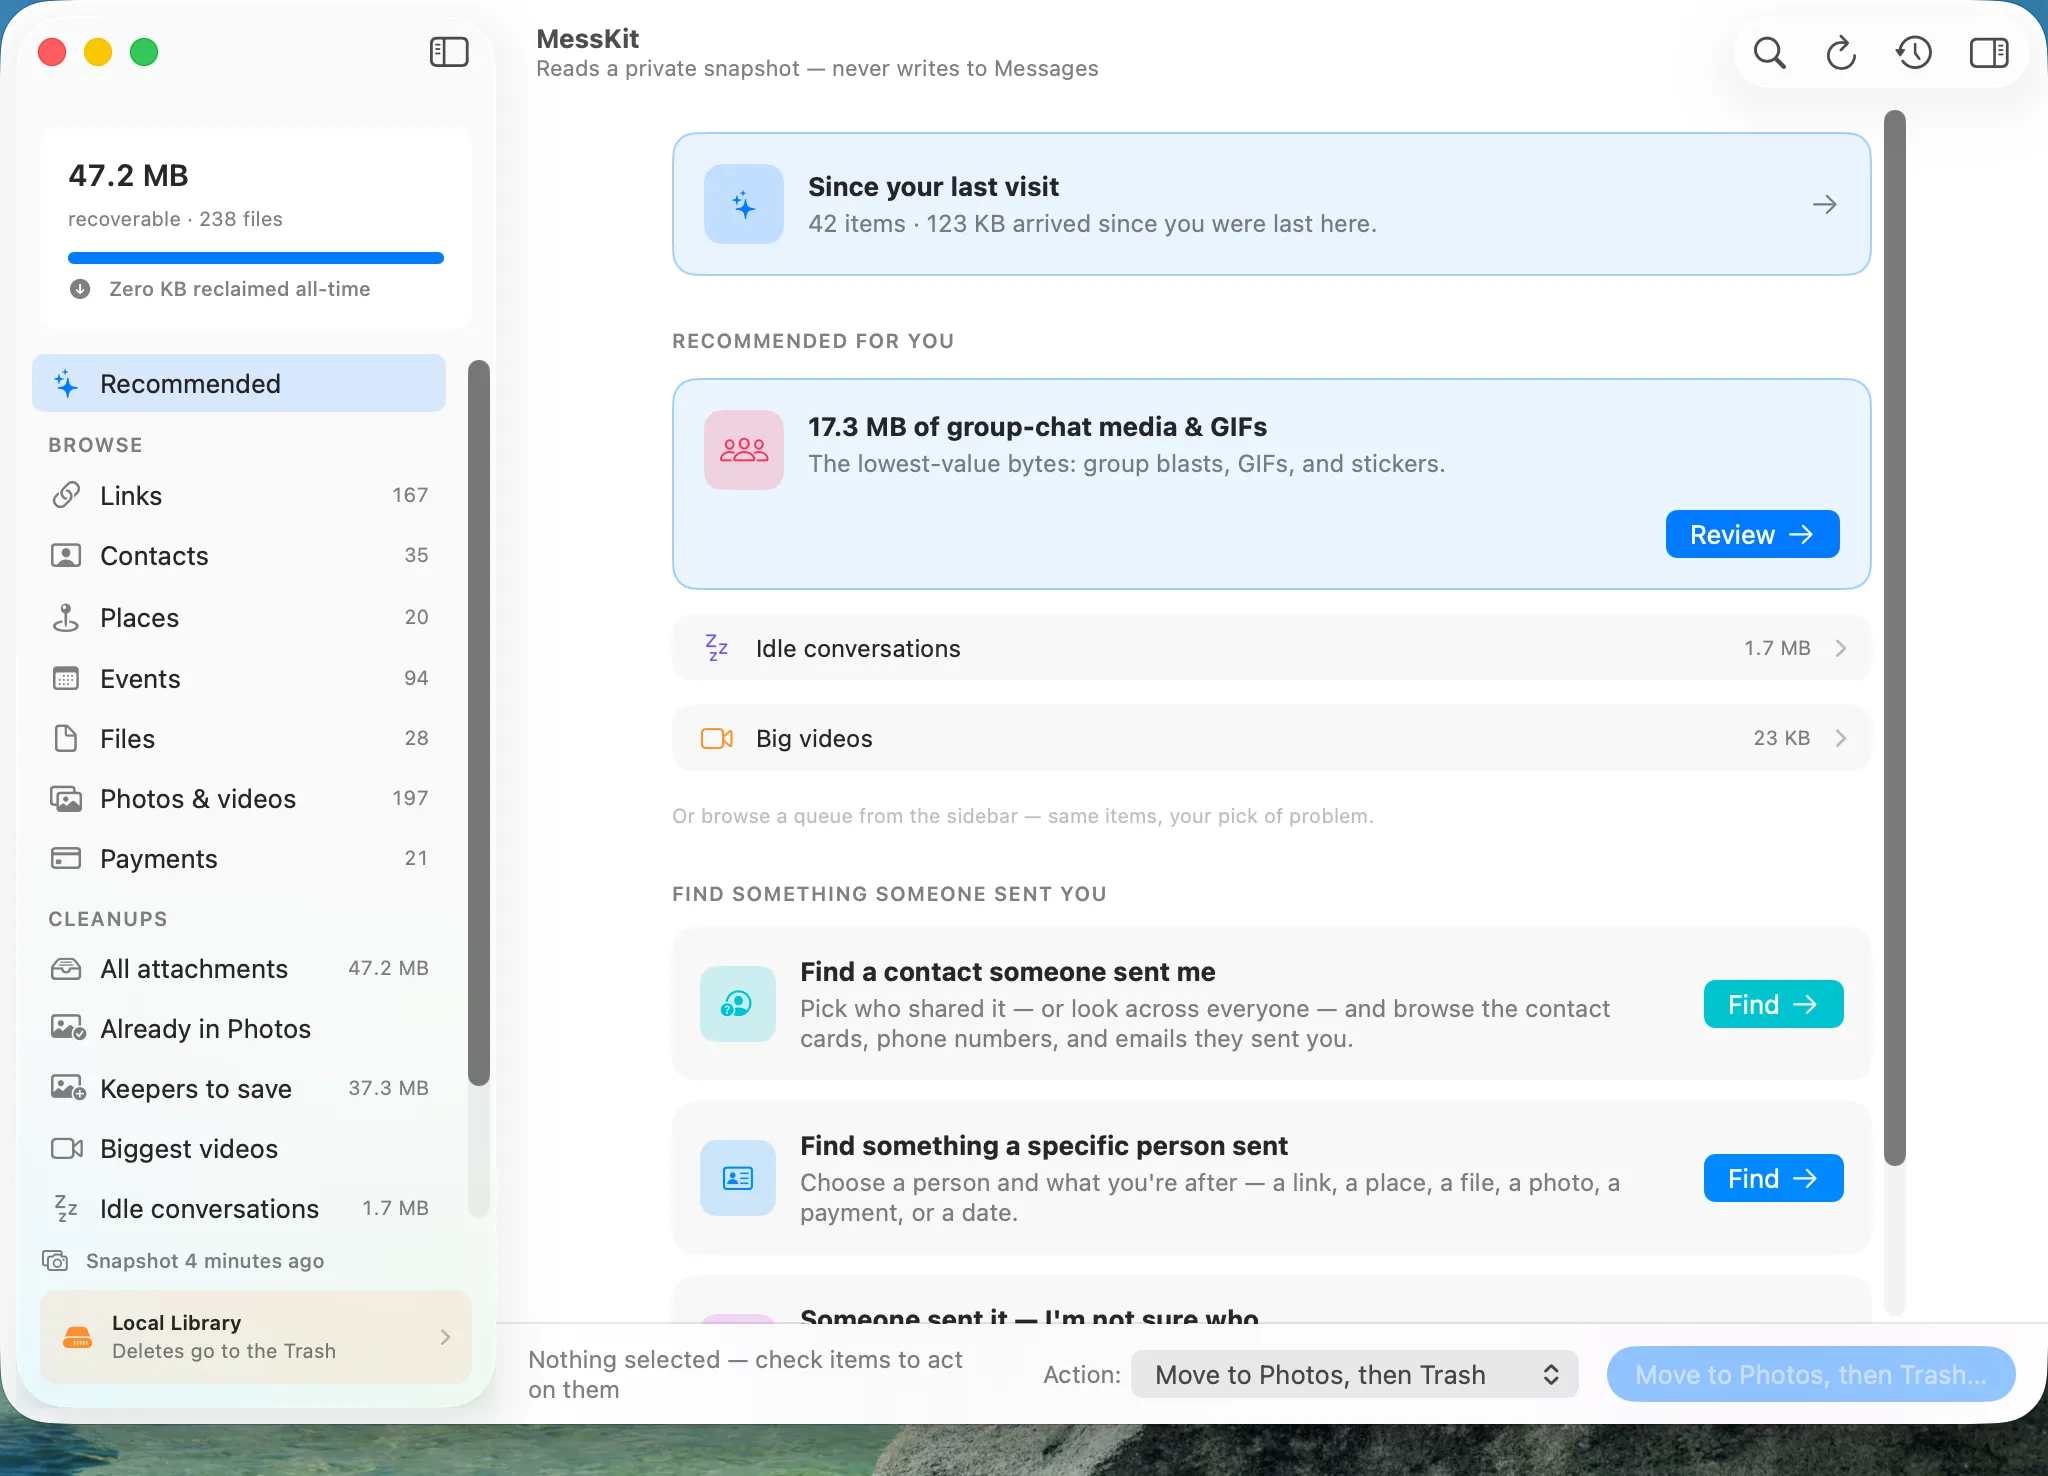The height and width of the screenshot is (1476, 2048).
Task: Click the group-chat people icon
Action: (x=744, y=450)
